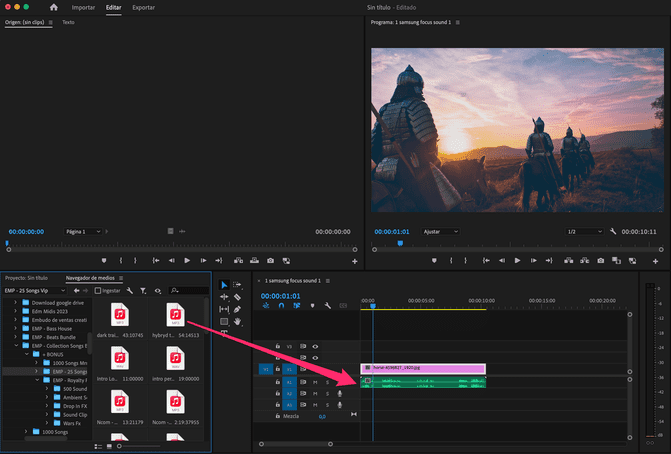The width and height of the screenshot is (671, 454).
Task: Select the Selection arrow tool
Action: coord(224,285)
